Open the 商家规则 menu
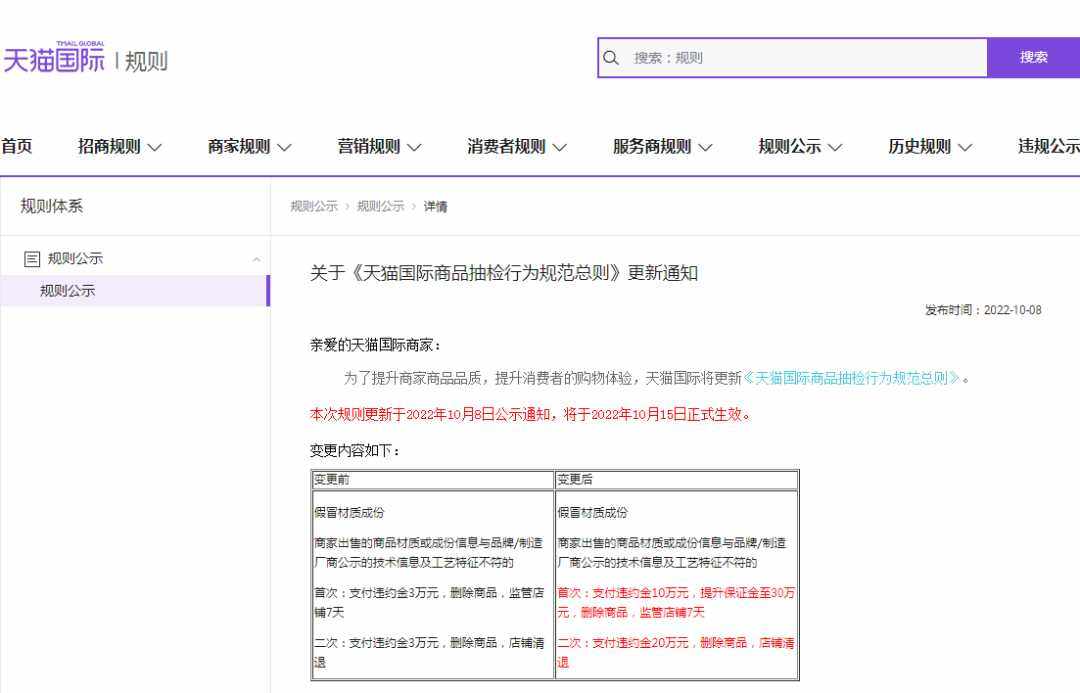1080x693 pixels. (x=239, y=146)
